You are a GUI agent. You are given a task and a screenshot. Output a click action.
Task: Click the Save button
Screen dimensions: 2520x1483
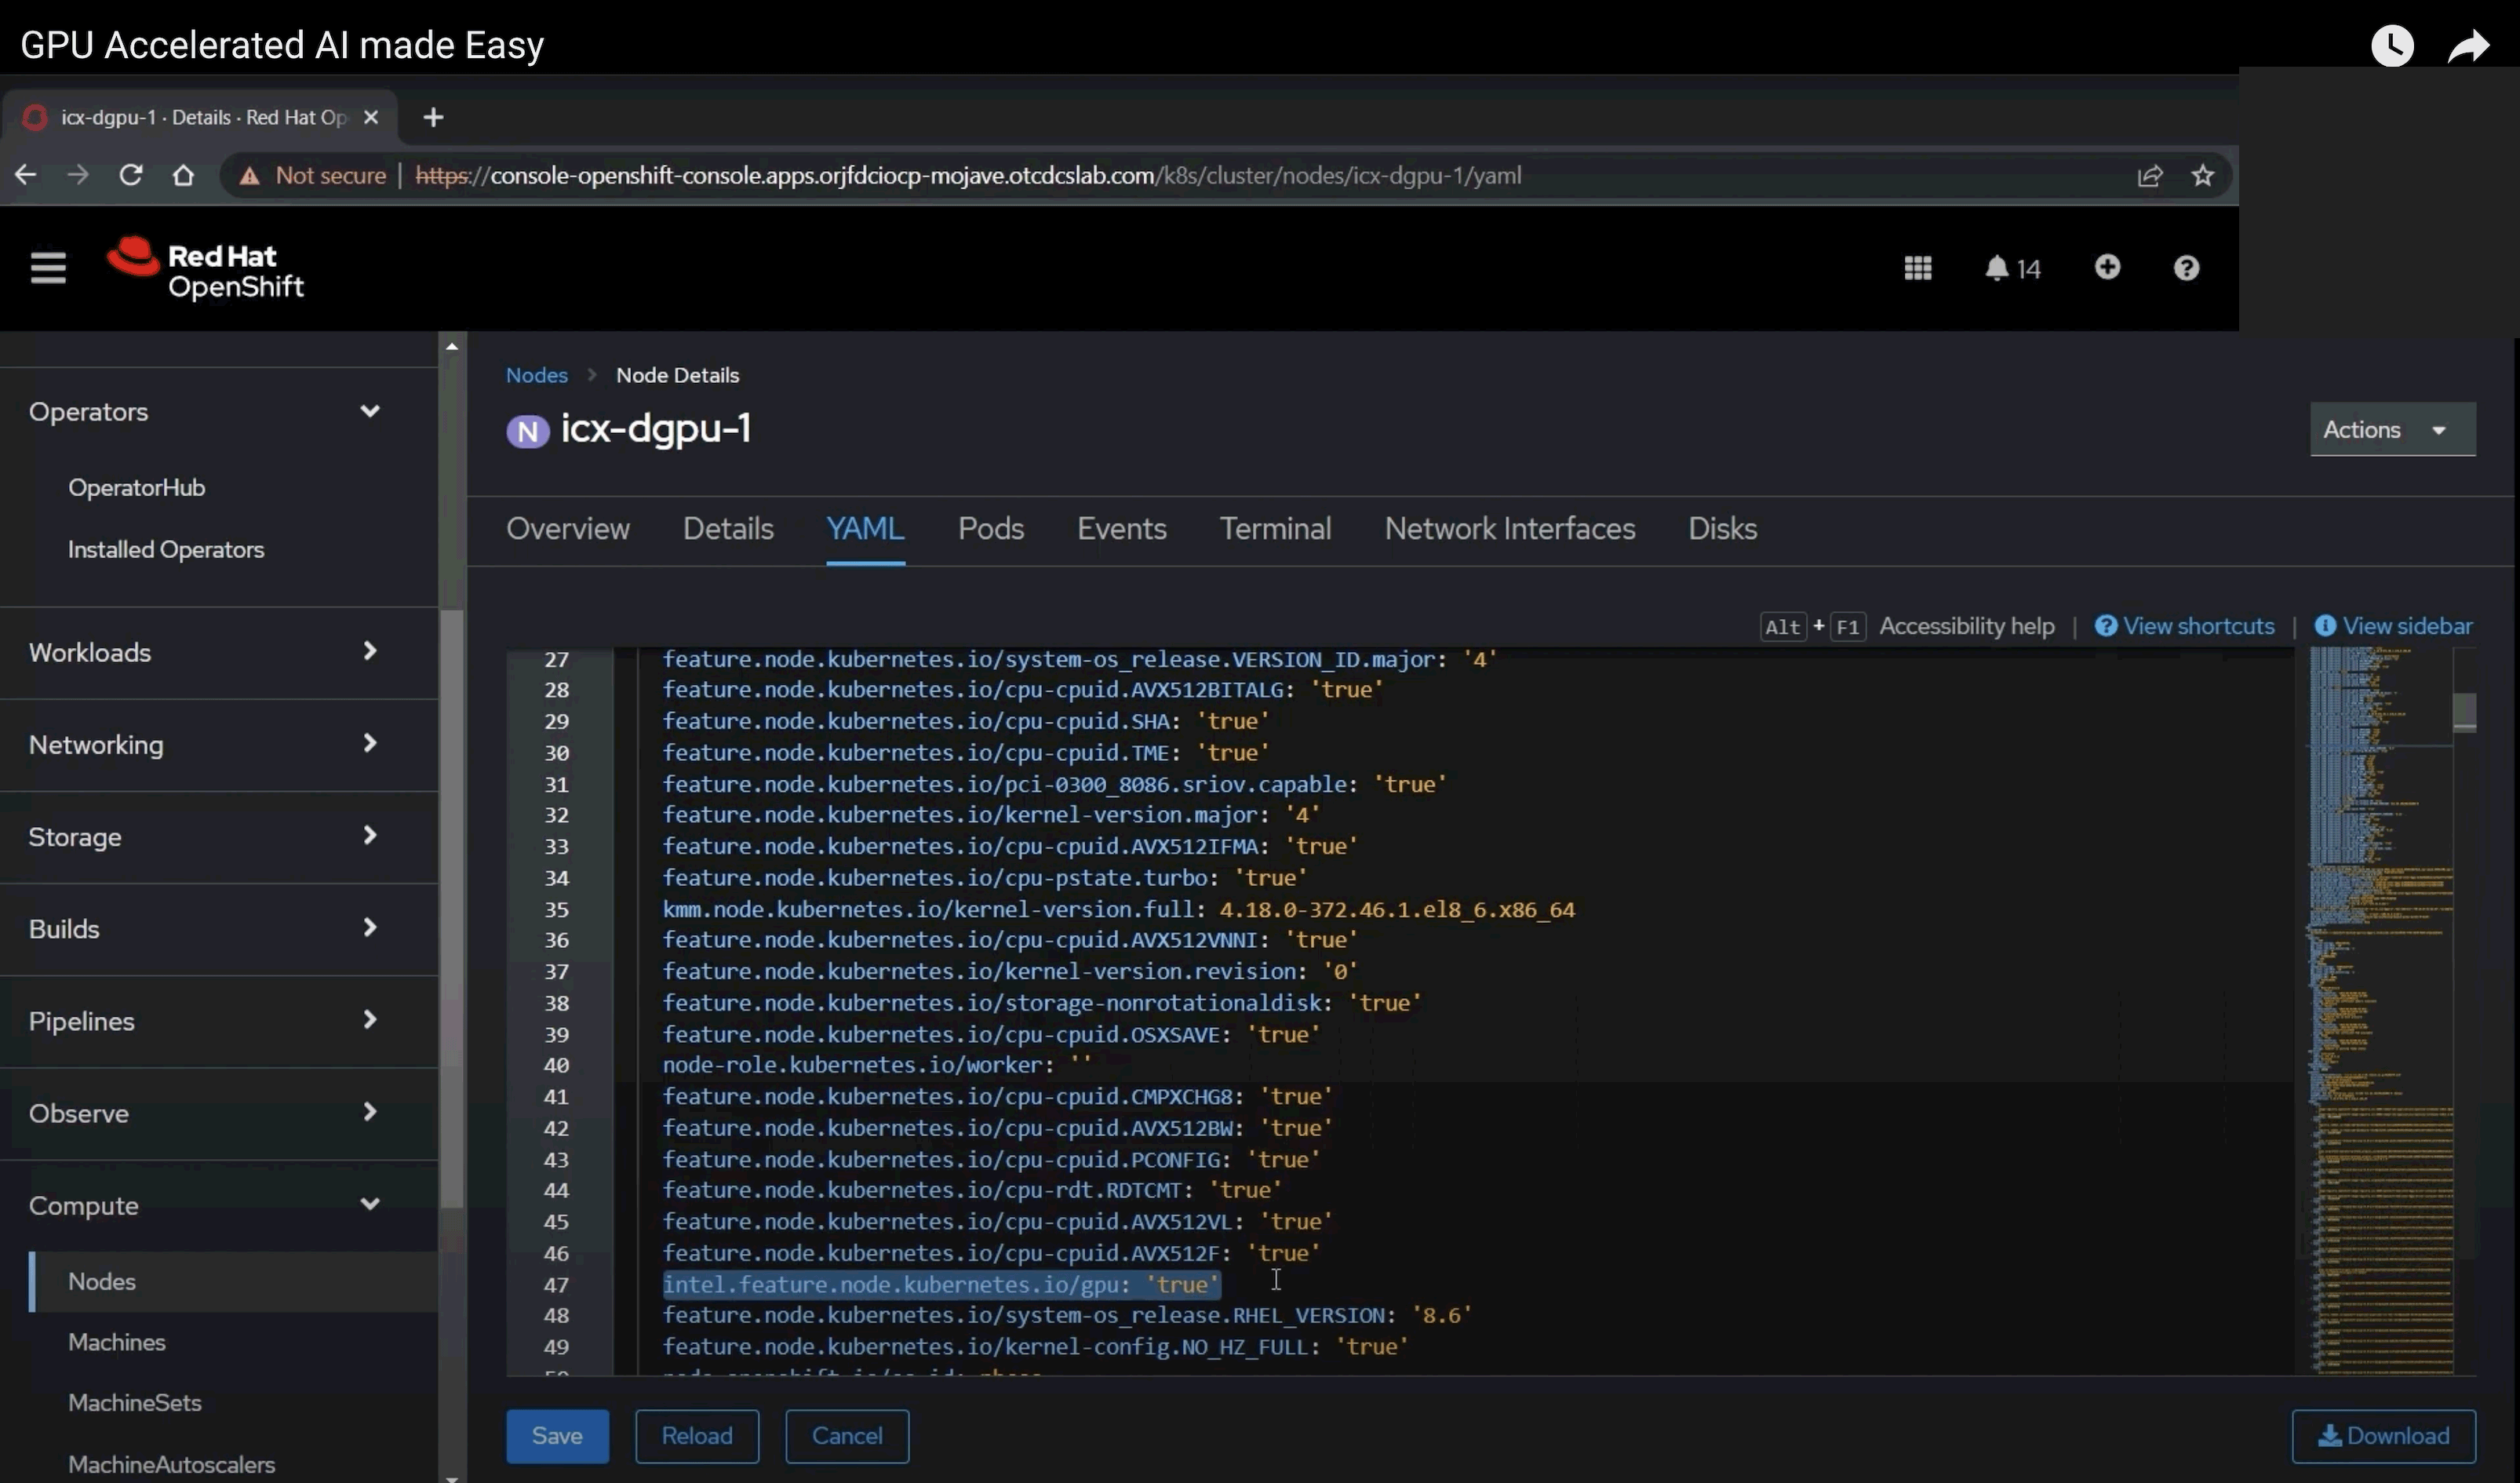557,1436
